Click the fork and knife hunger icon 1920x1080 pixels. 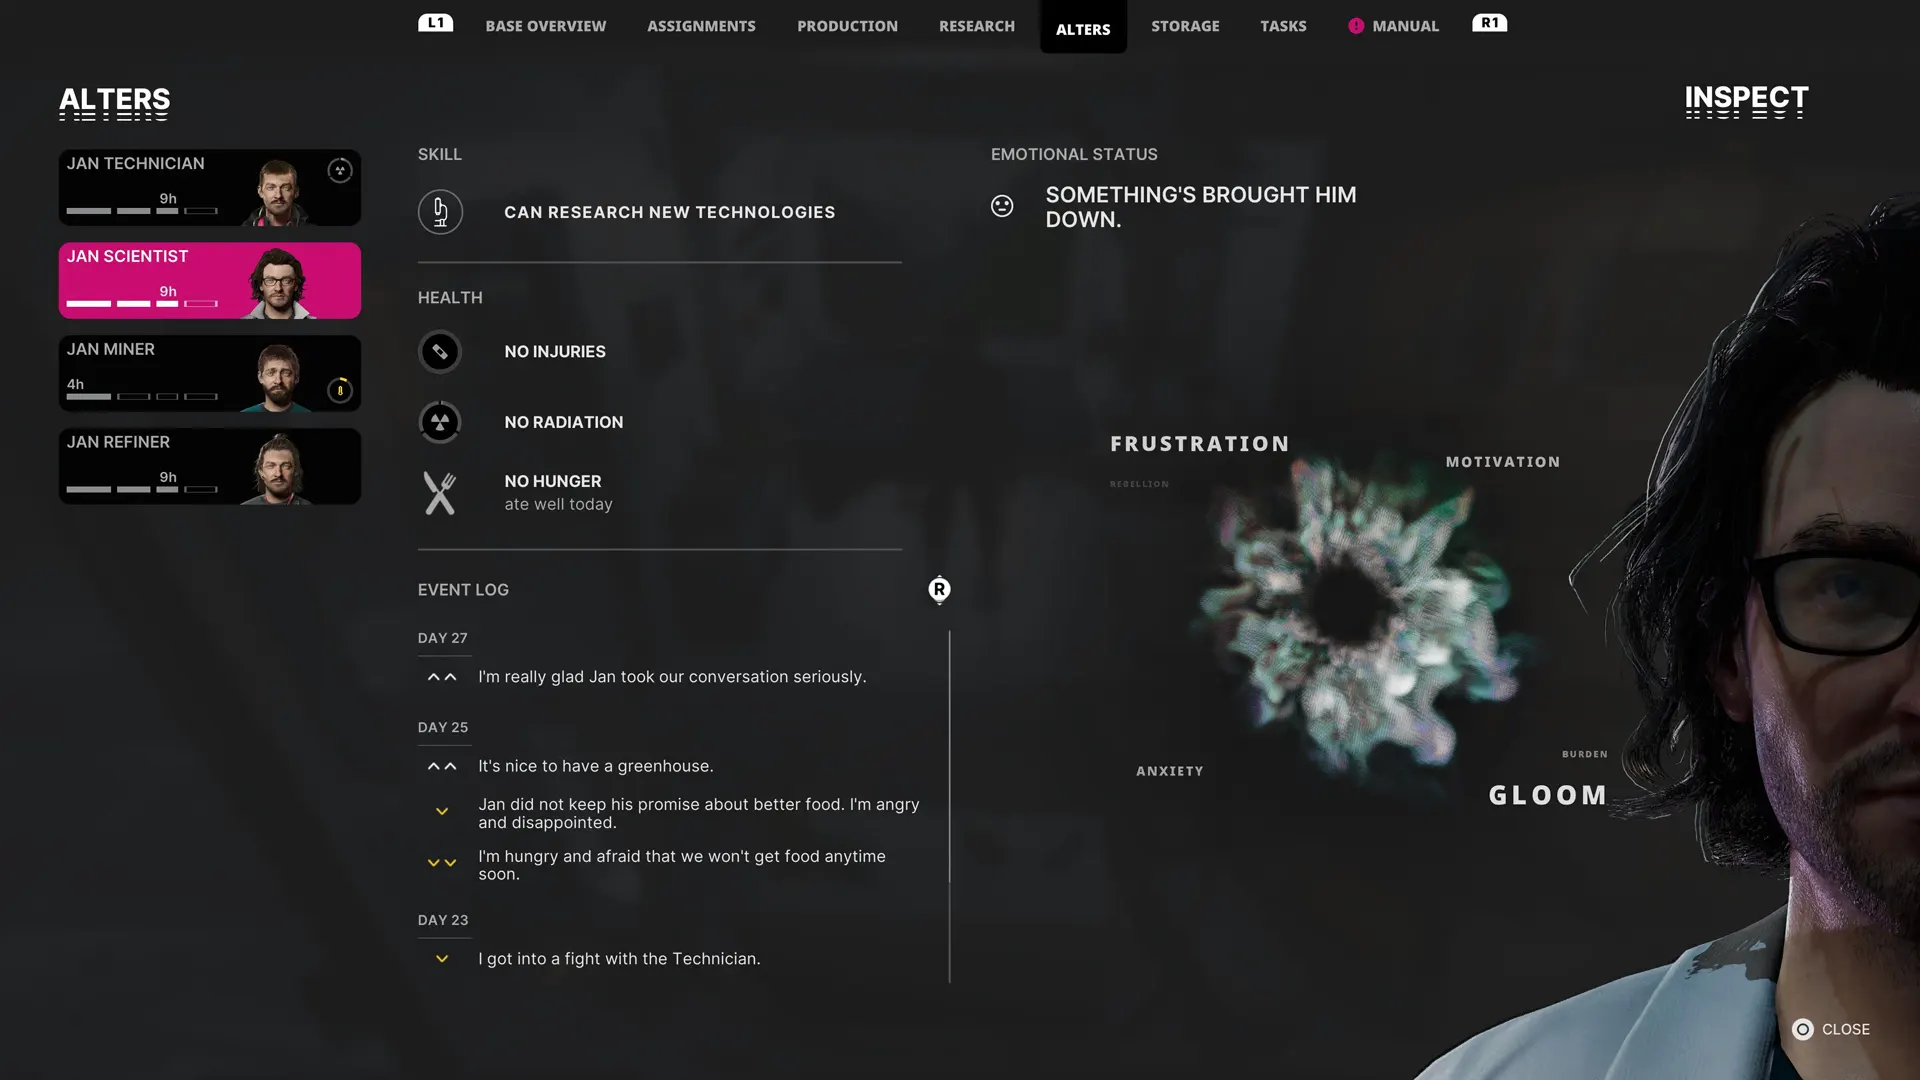[x=440, y=493]
